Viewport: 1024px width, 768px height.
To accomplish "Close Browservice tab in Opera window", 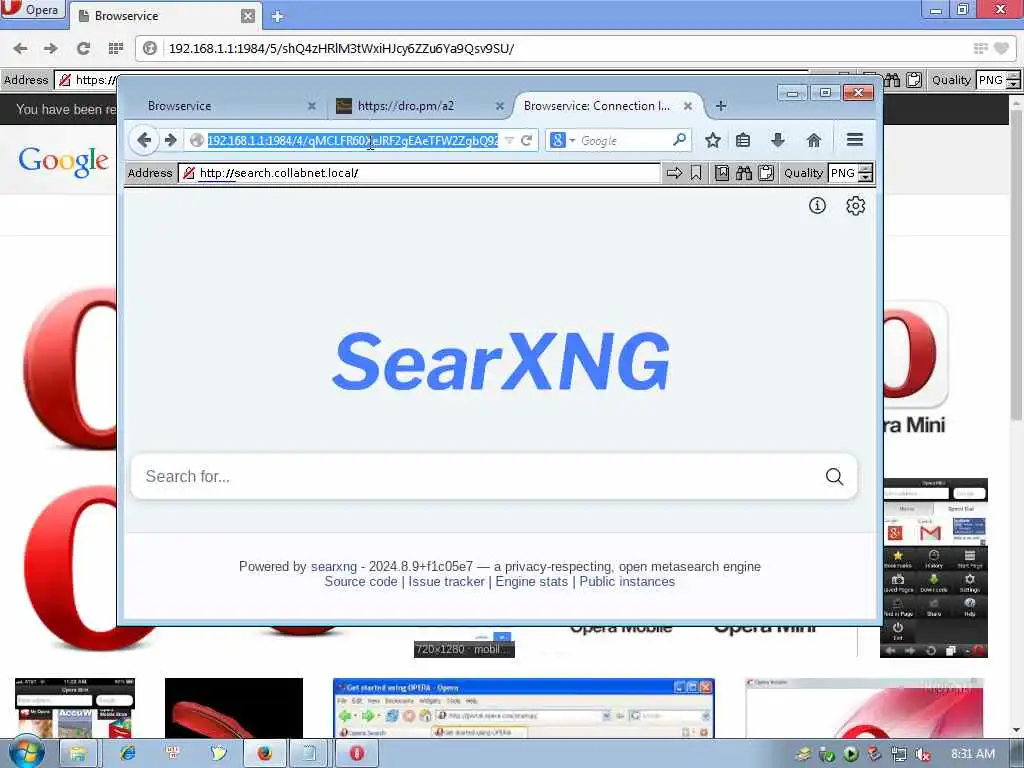I will pos(248,16).
